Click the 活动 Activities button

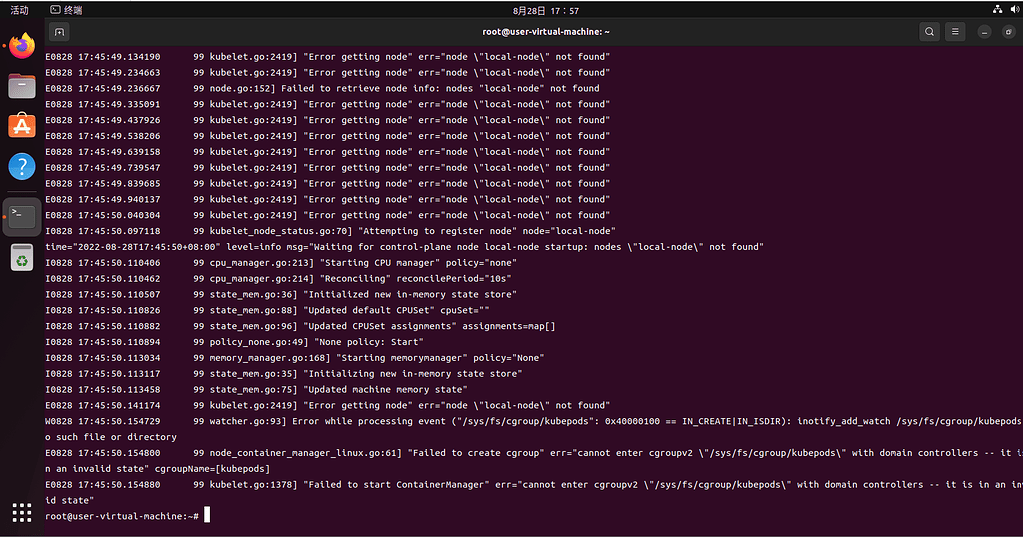19,9
